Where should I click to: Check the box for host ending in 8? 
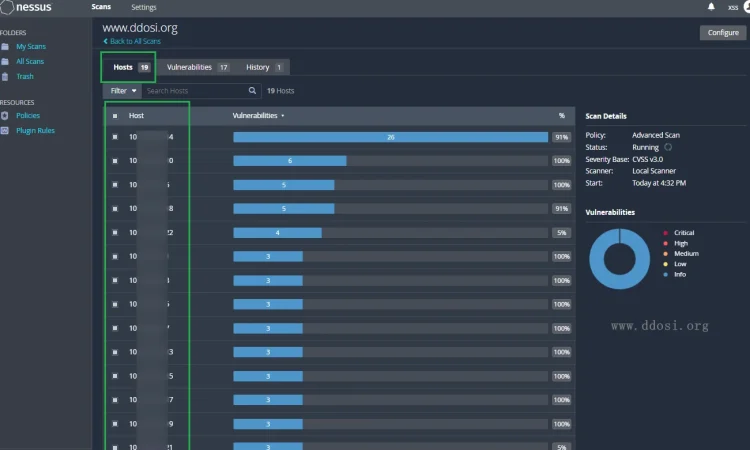click(115, 209)
